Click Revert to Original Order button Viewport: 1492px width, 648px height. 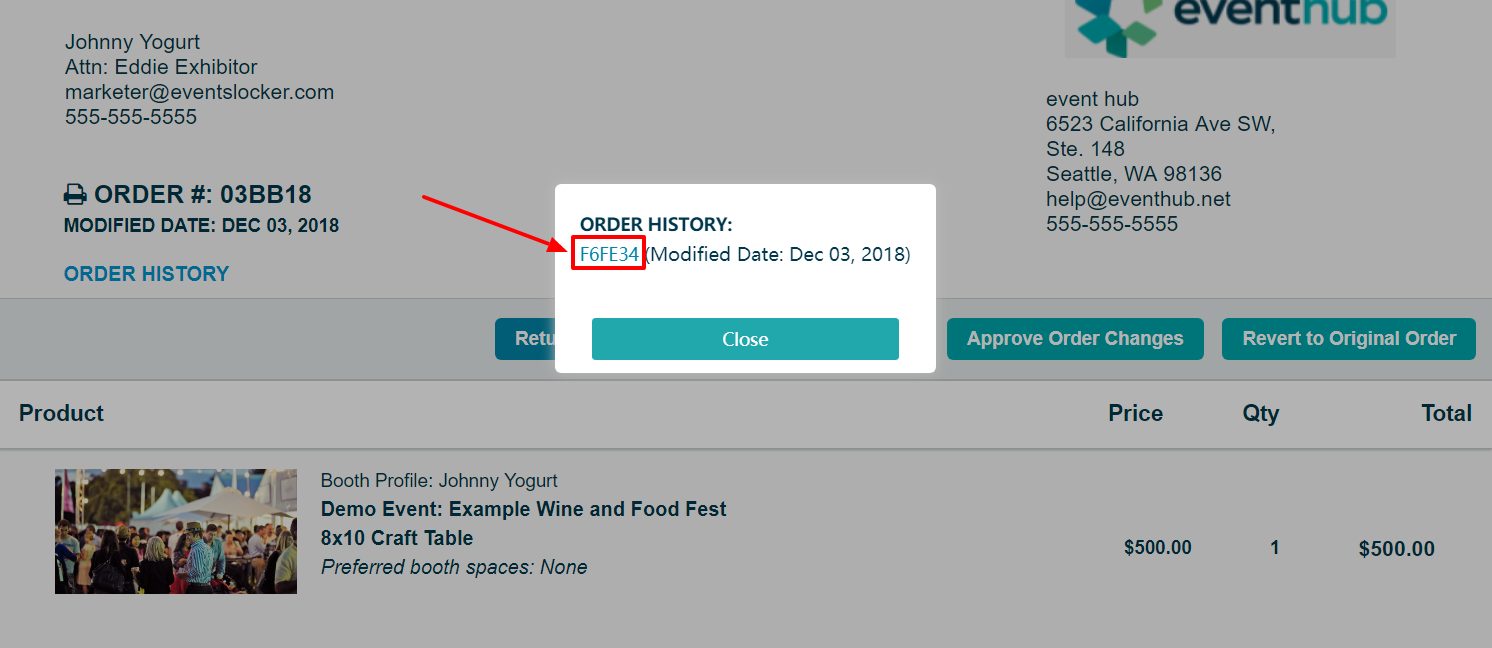(1349, 339)
